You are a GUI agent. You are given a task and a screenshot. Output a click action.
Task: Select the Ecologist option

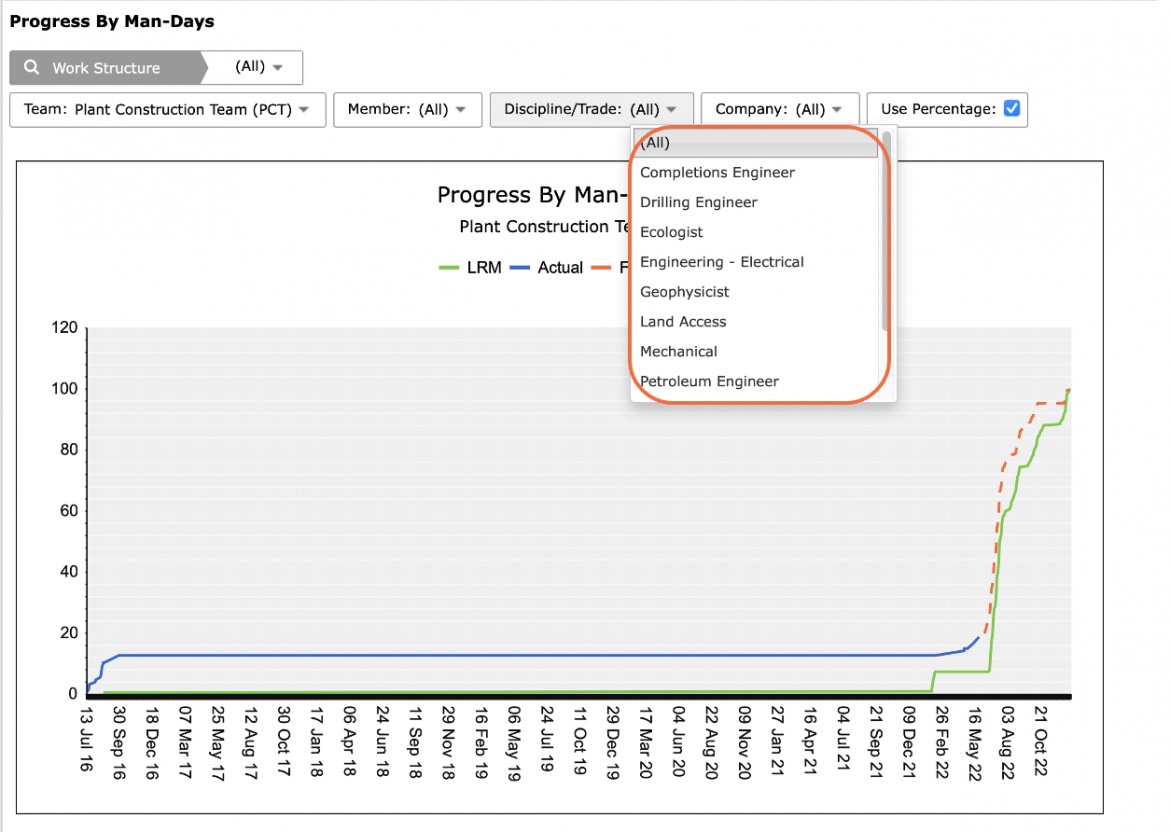[x=671, y=232]
